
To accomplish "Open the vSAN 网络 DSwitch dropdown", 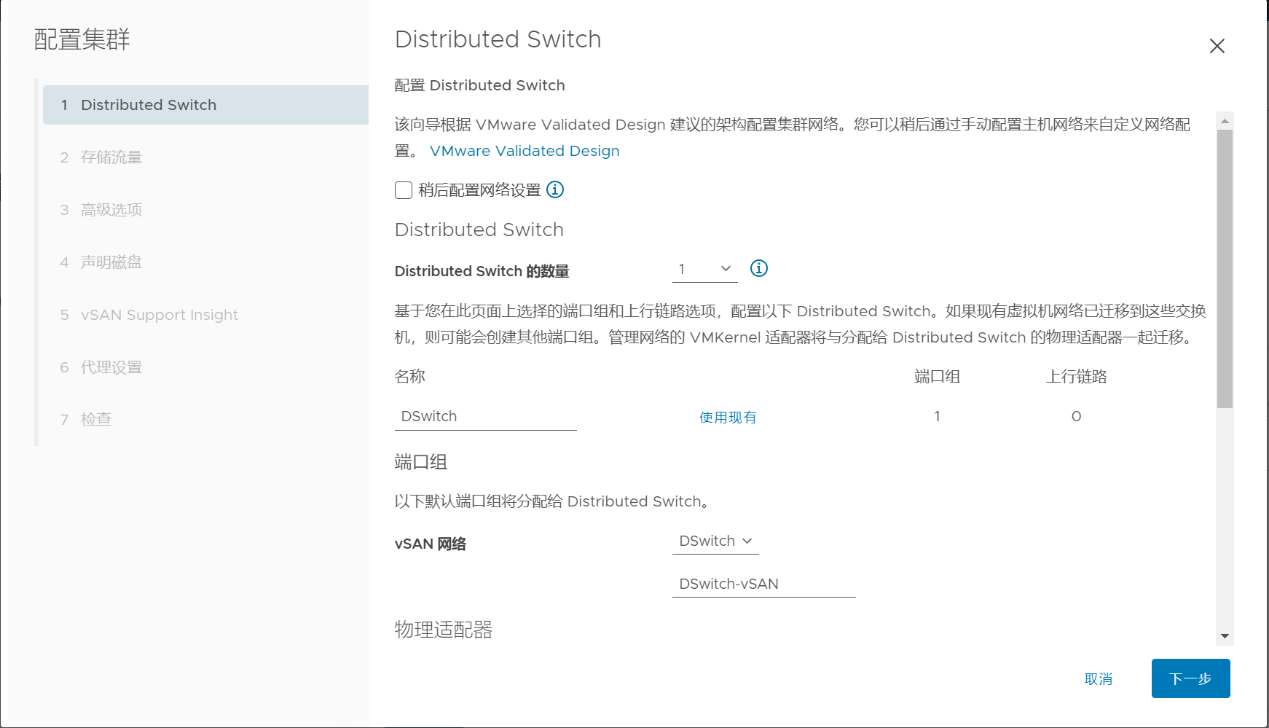I will [x=715, y=541].
